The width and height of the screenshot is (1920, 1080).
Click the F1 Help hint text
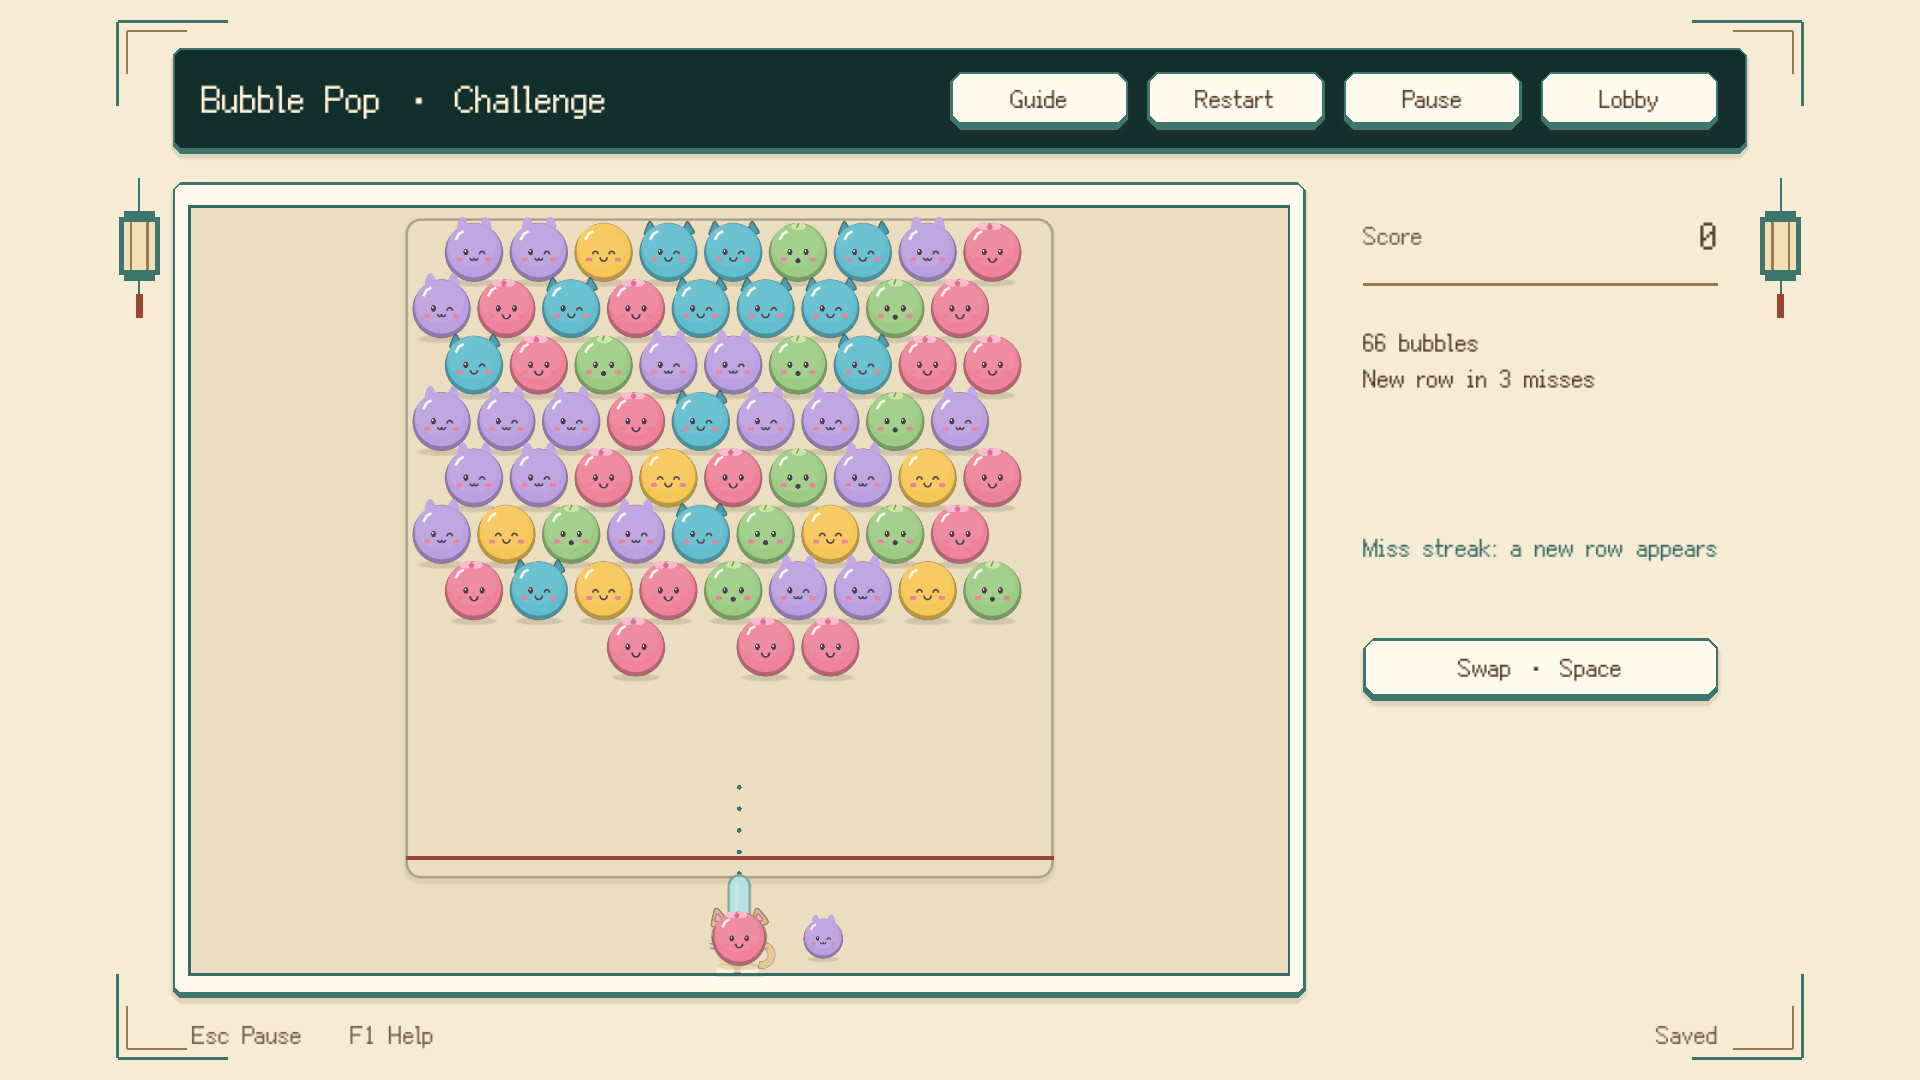(391, 1036)
